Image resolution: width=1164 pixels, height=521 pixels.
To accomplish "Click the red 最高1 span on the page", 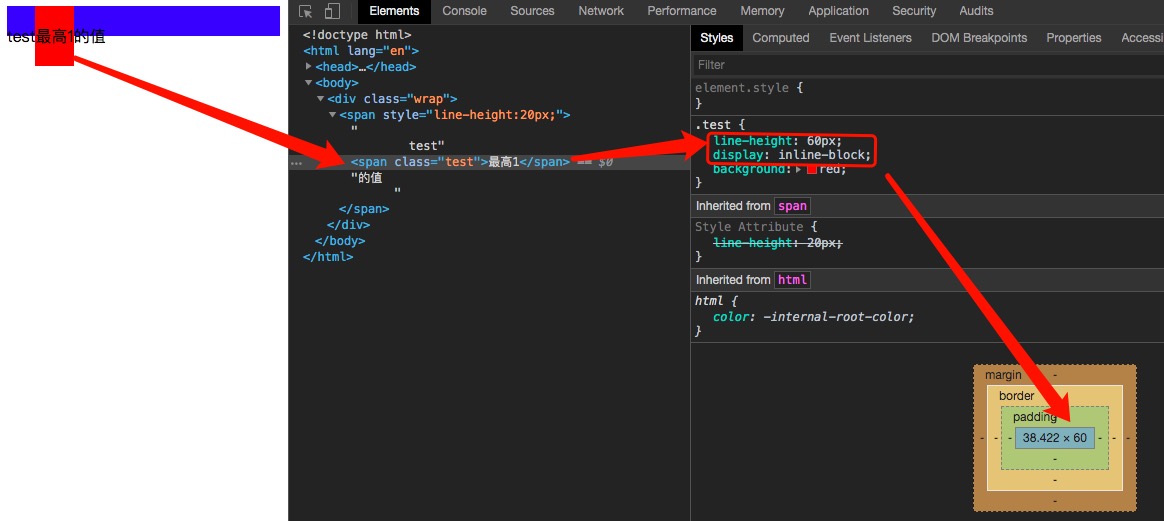I will pos(54,36).
